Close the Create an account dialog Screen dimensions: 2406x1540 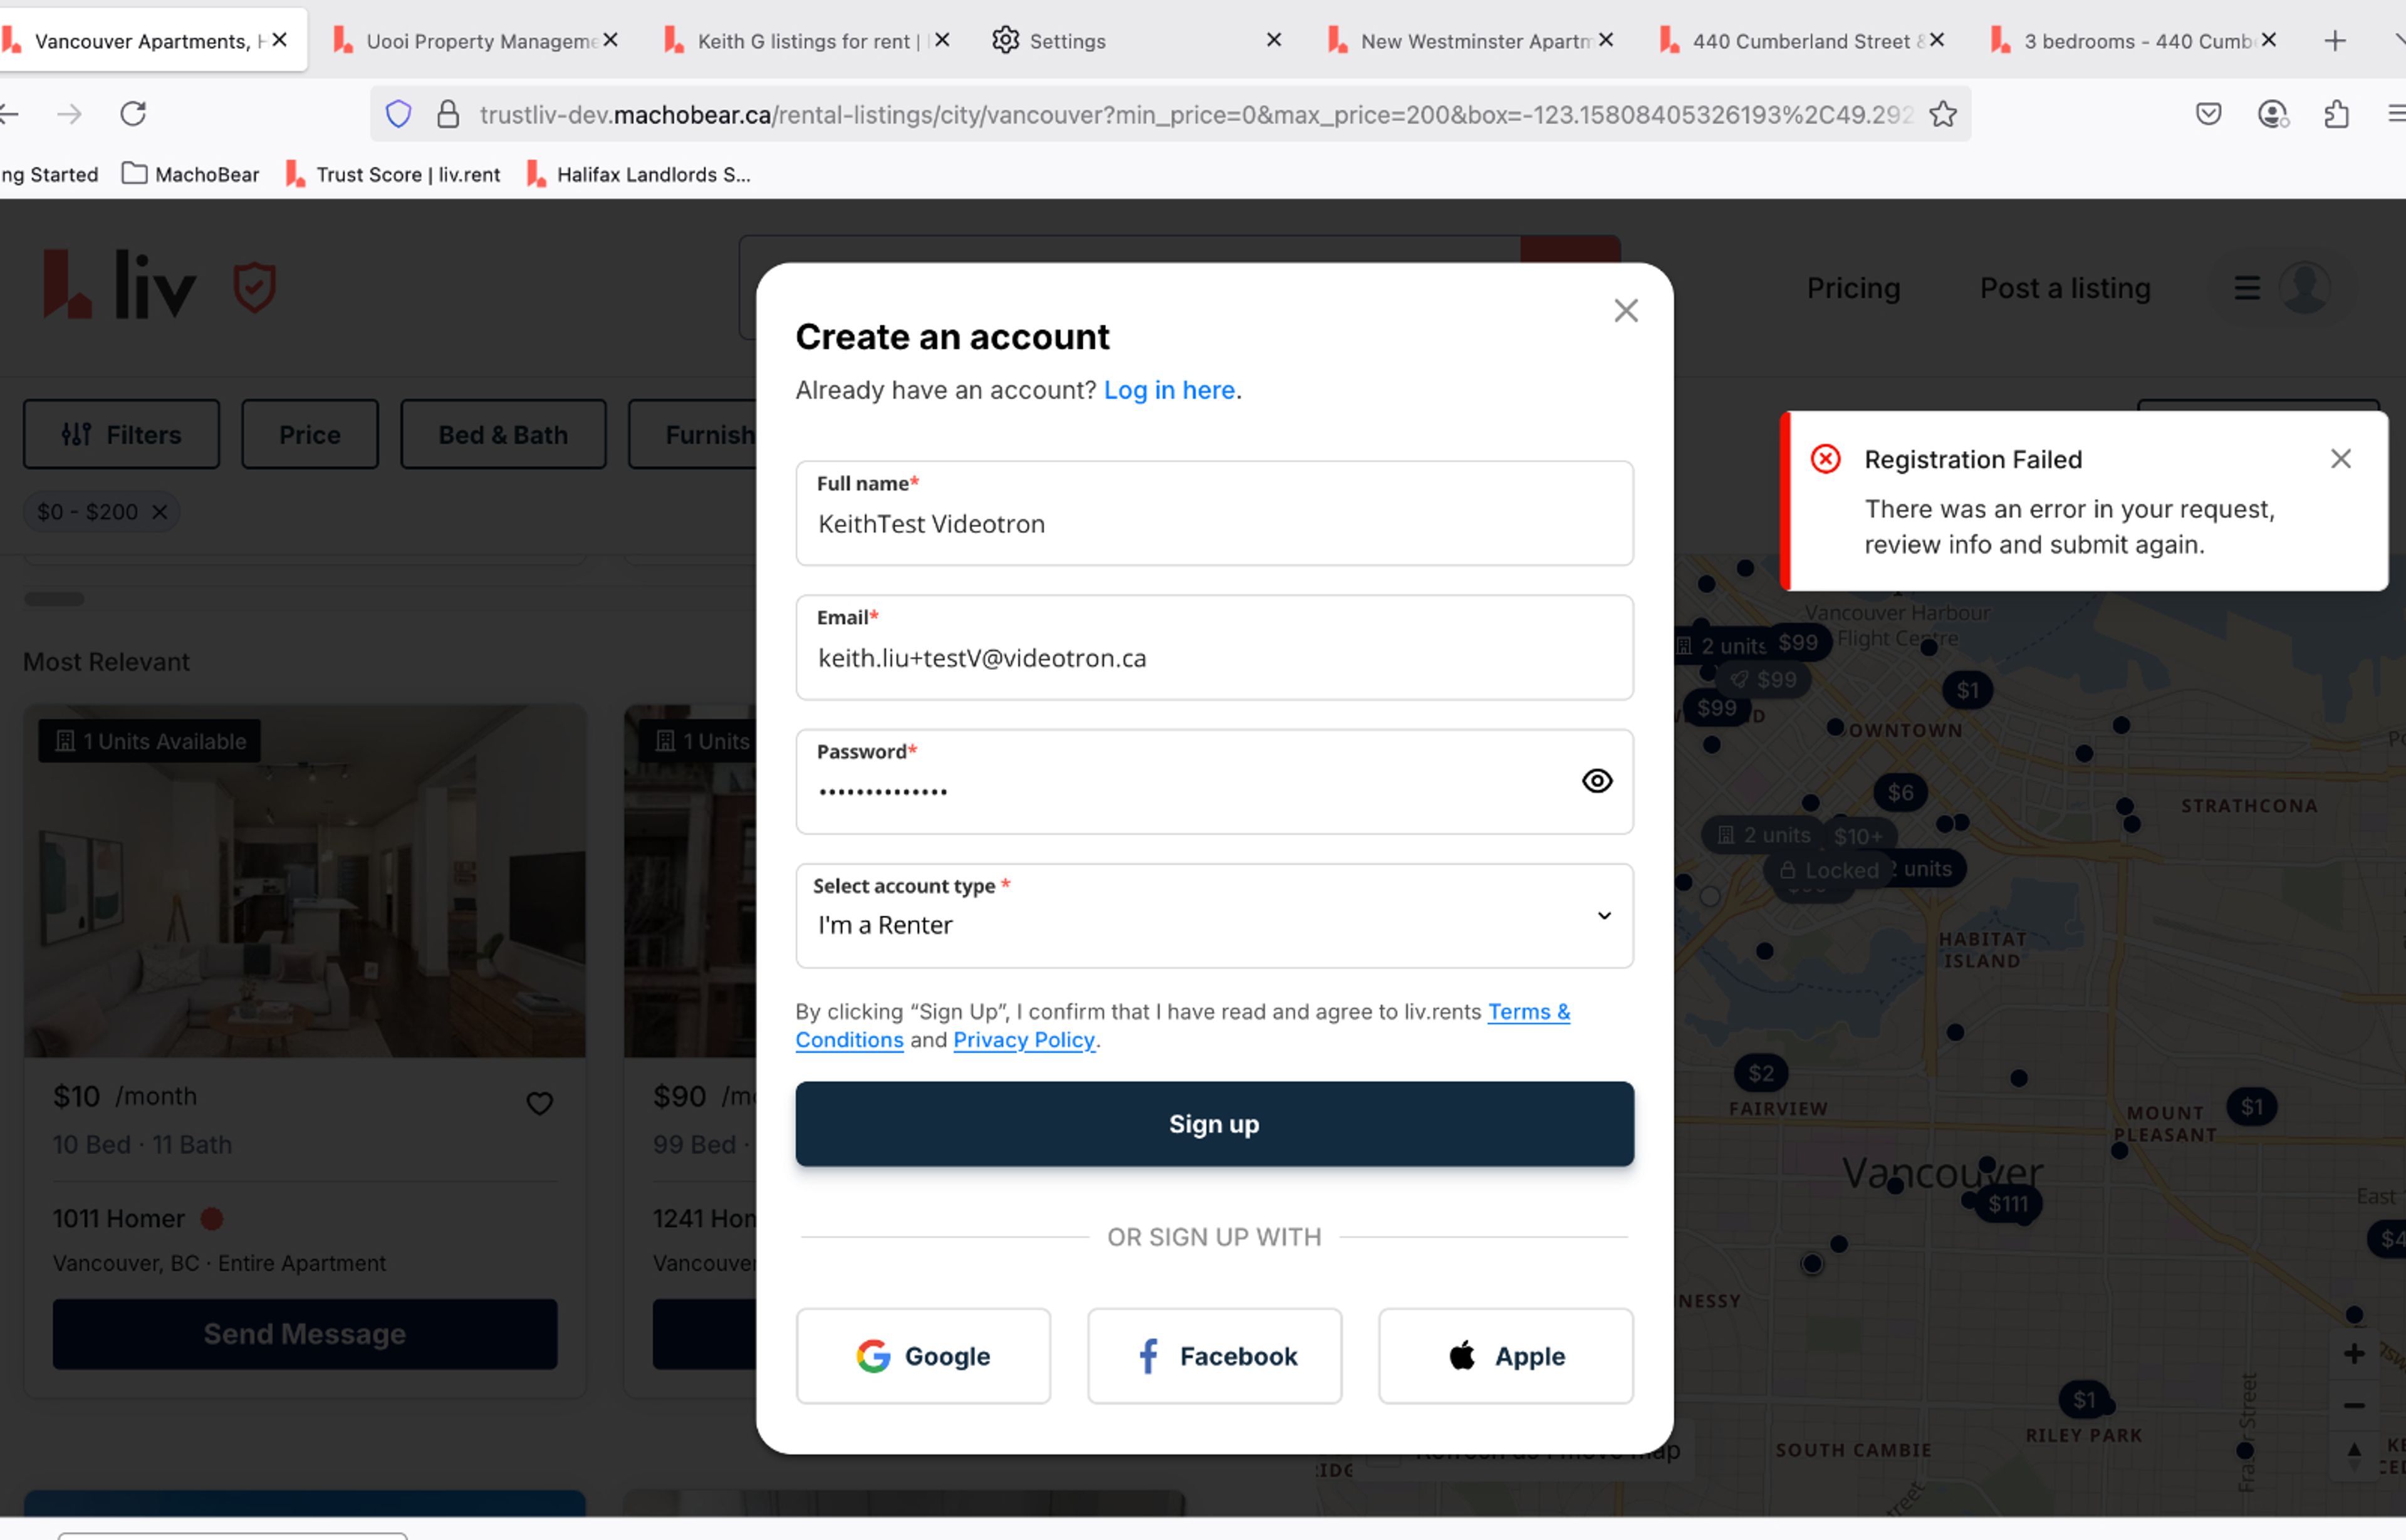tap(1625, 310)
